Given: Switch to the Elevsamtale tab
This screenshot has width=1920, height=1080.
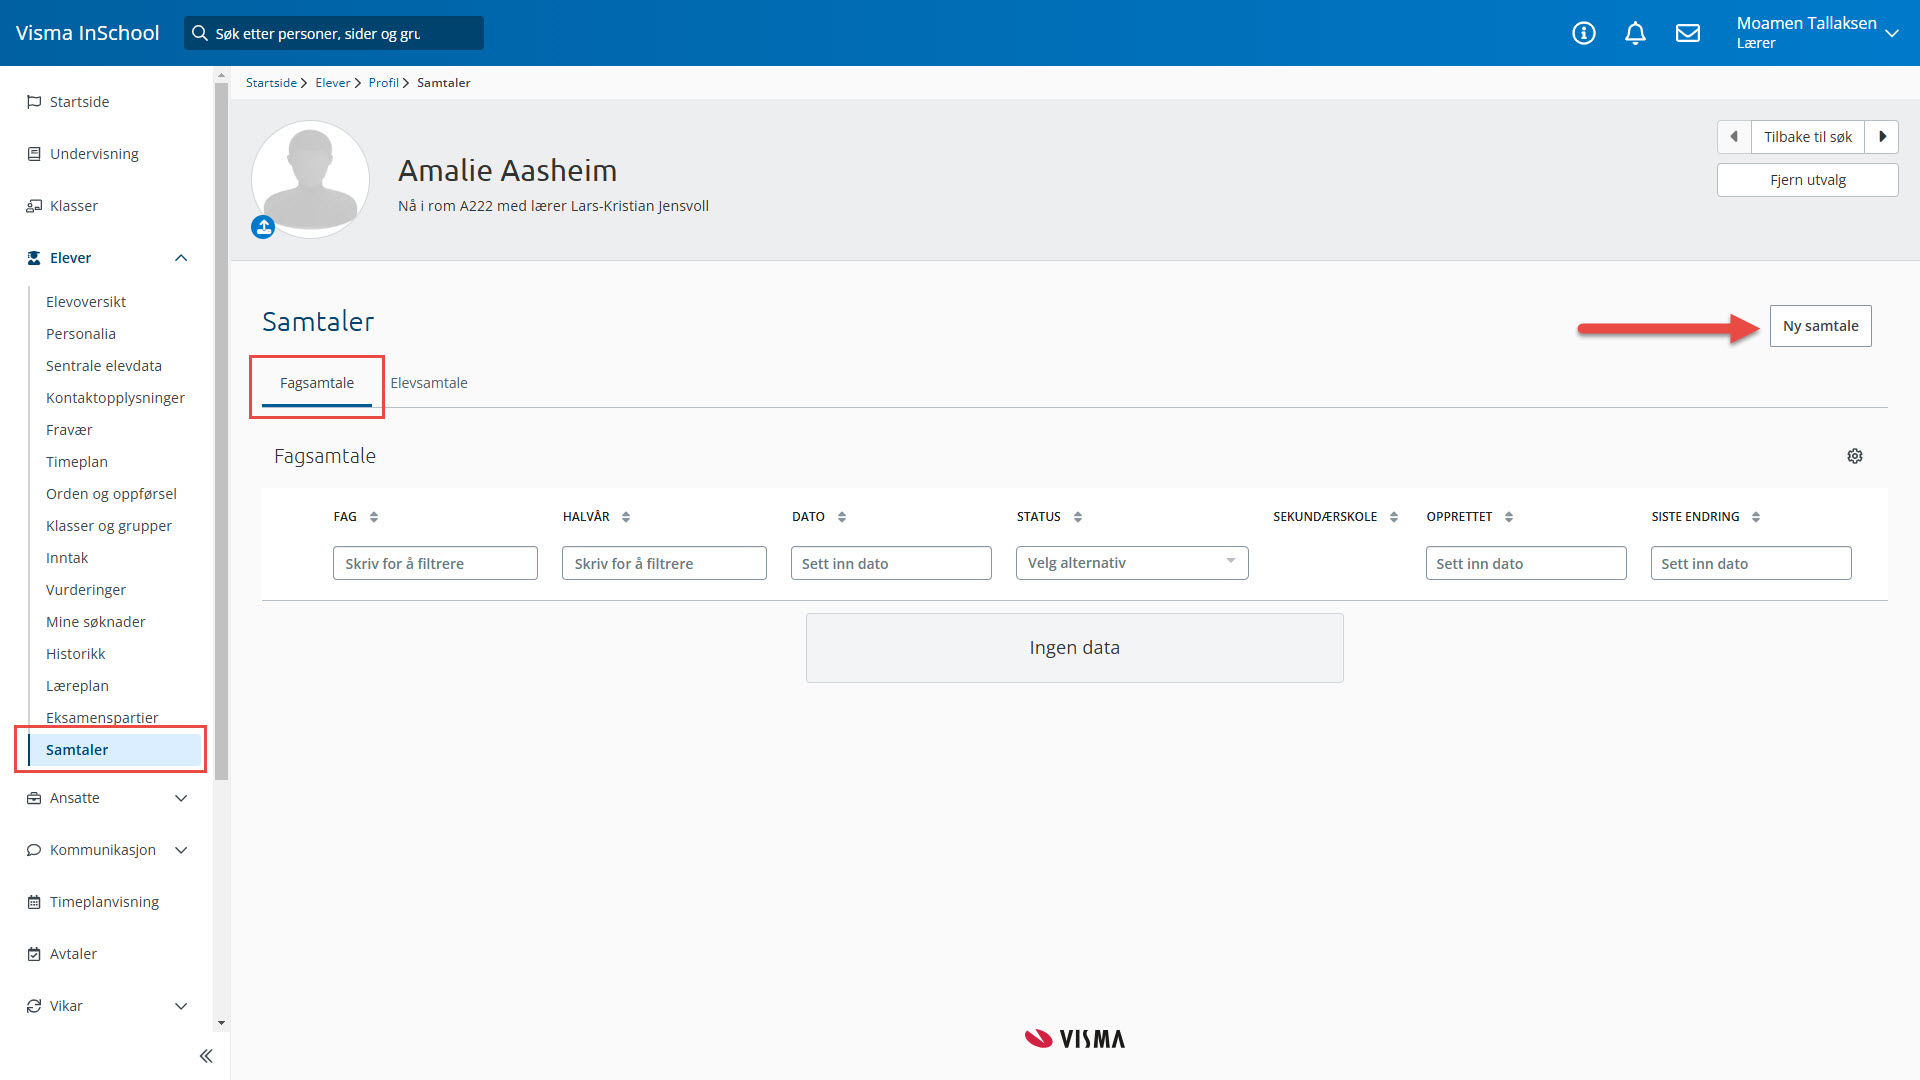Looking at the screenshot, I should 428,383.
